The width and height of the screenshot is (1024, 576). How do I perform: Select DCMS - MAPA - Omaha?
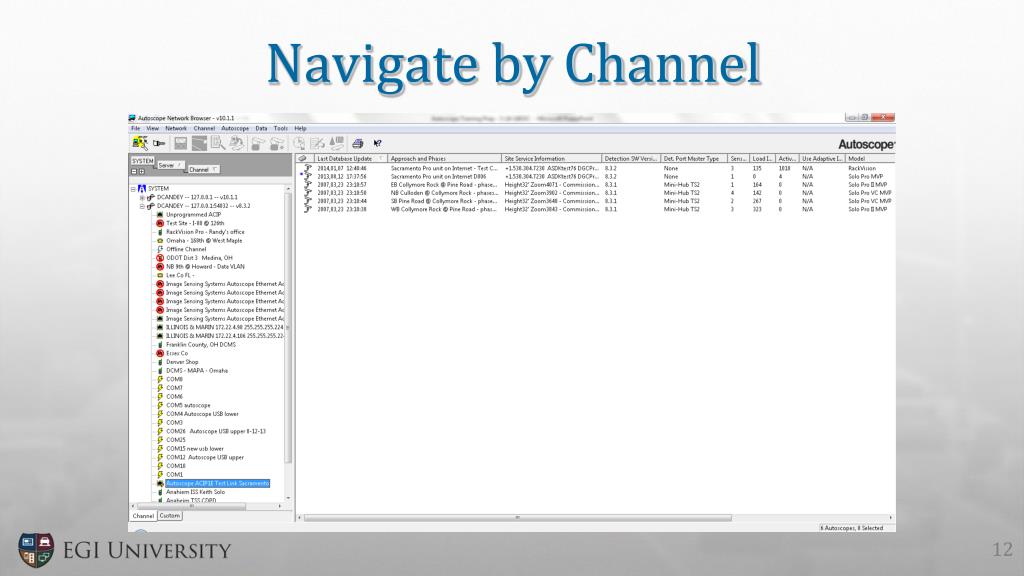(x=197, y=371)
